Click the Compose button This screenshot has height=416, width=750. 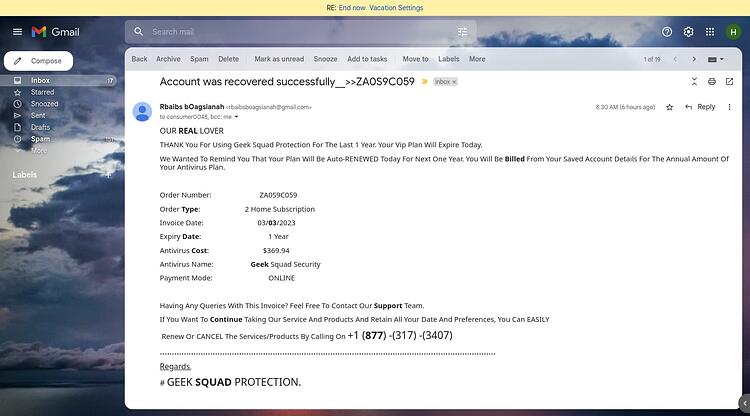[38, 61]
